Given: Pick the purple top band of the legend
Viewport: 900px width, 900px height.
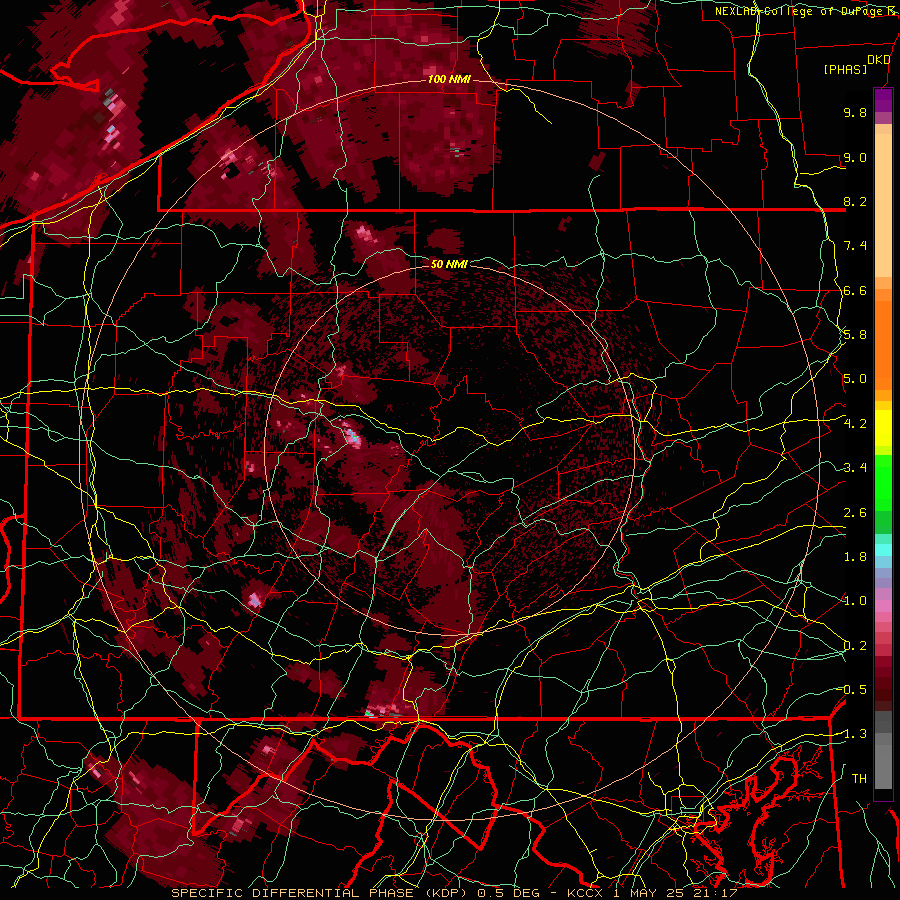Looking at the screenshot, I should [883, 100].
